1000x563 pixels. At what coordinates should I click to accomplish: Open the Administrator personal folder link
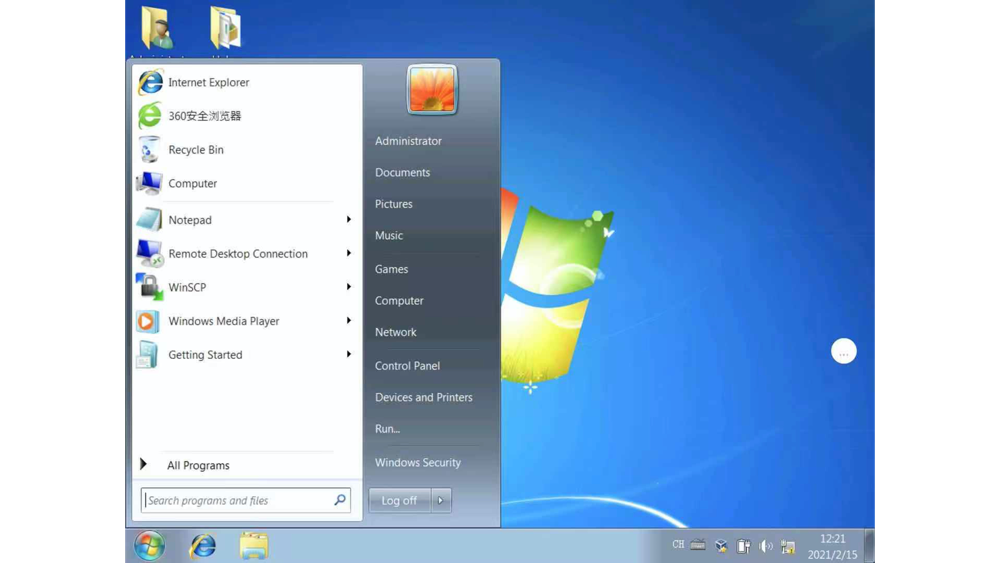[408, 141]
